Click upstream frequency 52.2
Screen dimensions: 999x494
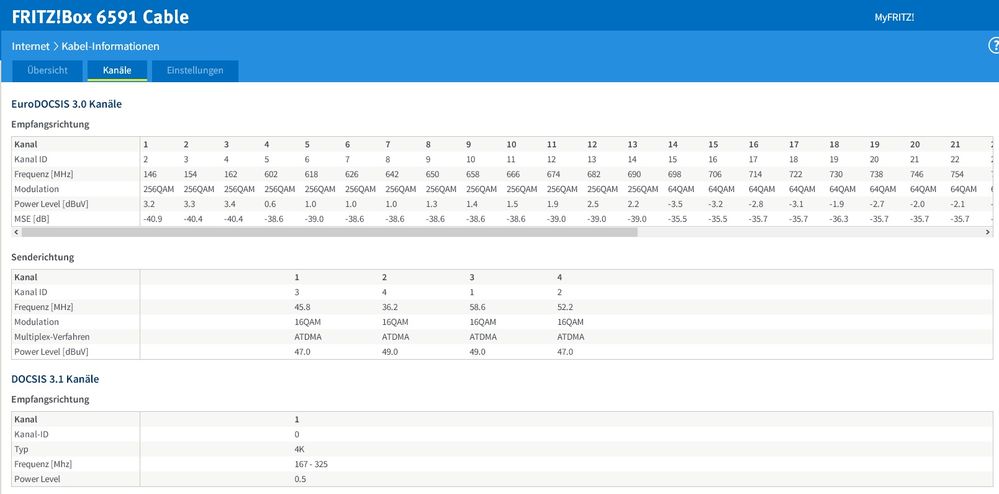(x=565, y=307)
